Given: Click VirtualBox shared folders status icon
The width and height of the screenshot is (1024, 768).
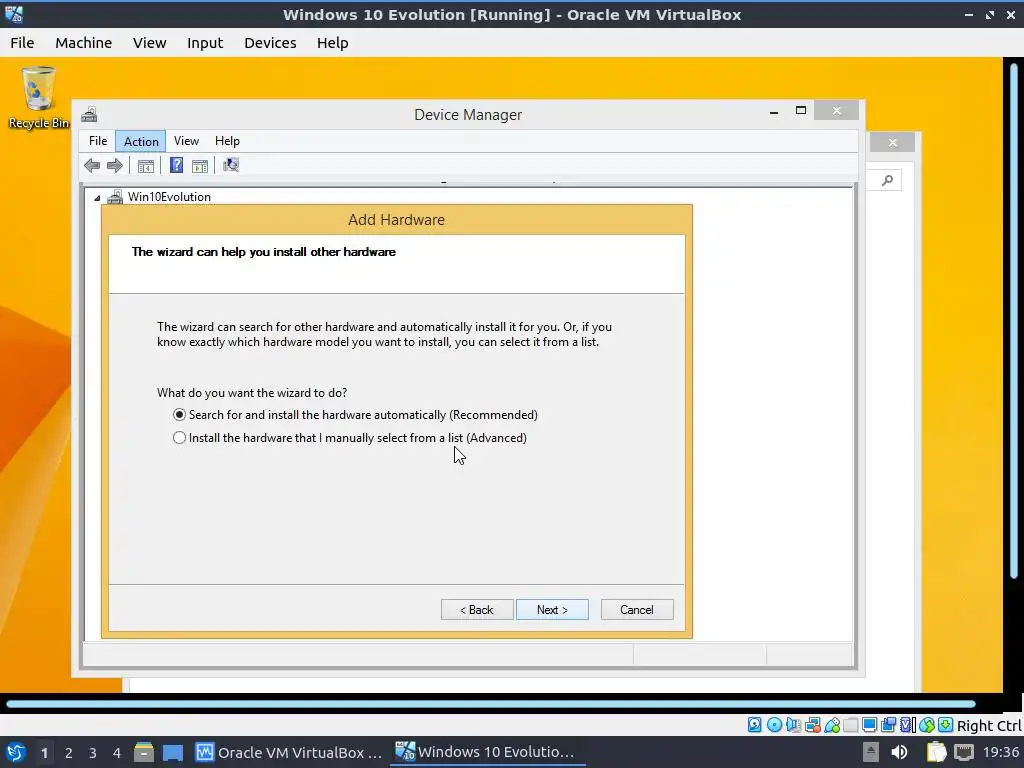Looking at the screenshot, I should pyautogui.click(x=850, y=725).
